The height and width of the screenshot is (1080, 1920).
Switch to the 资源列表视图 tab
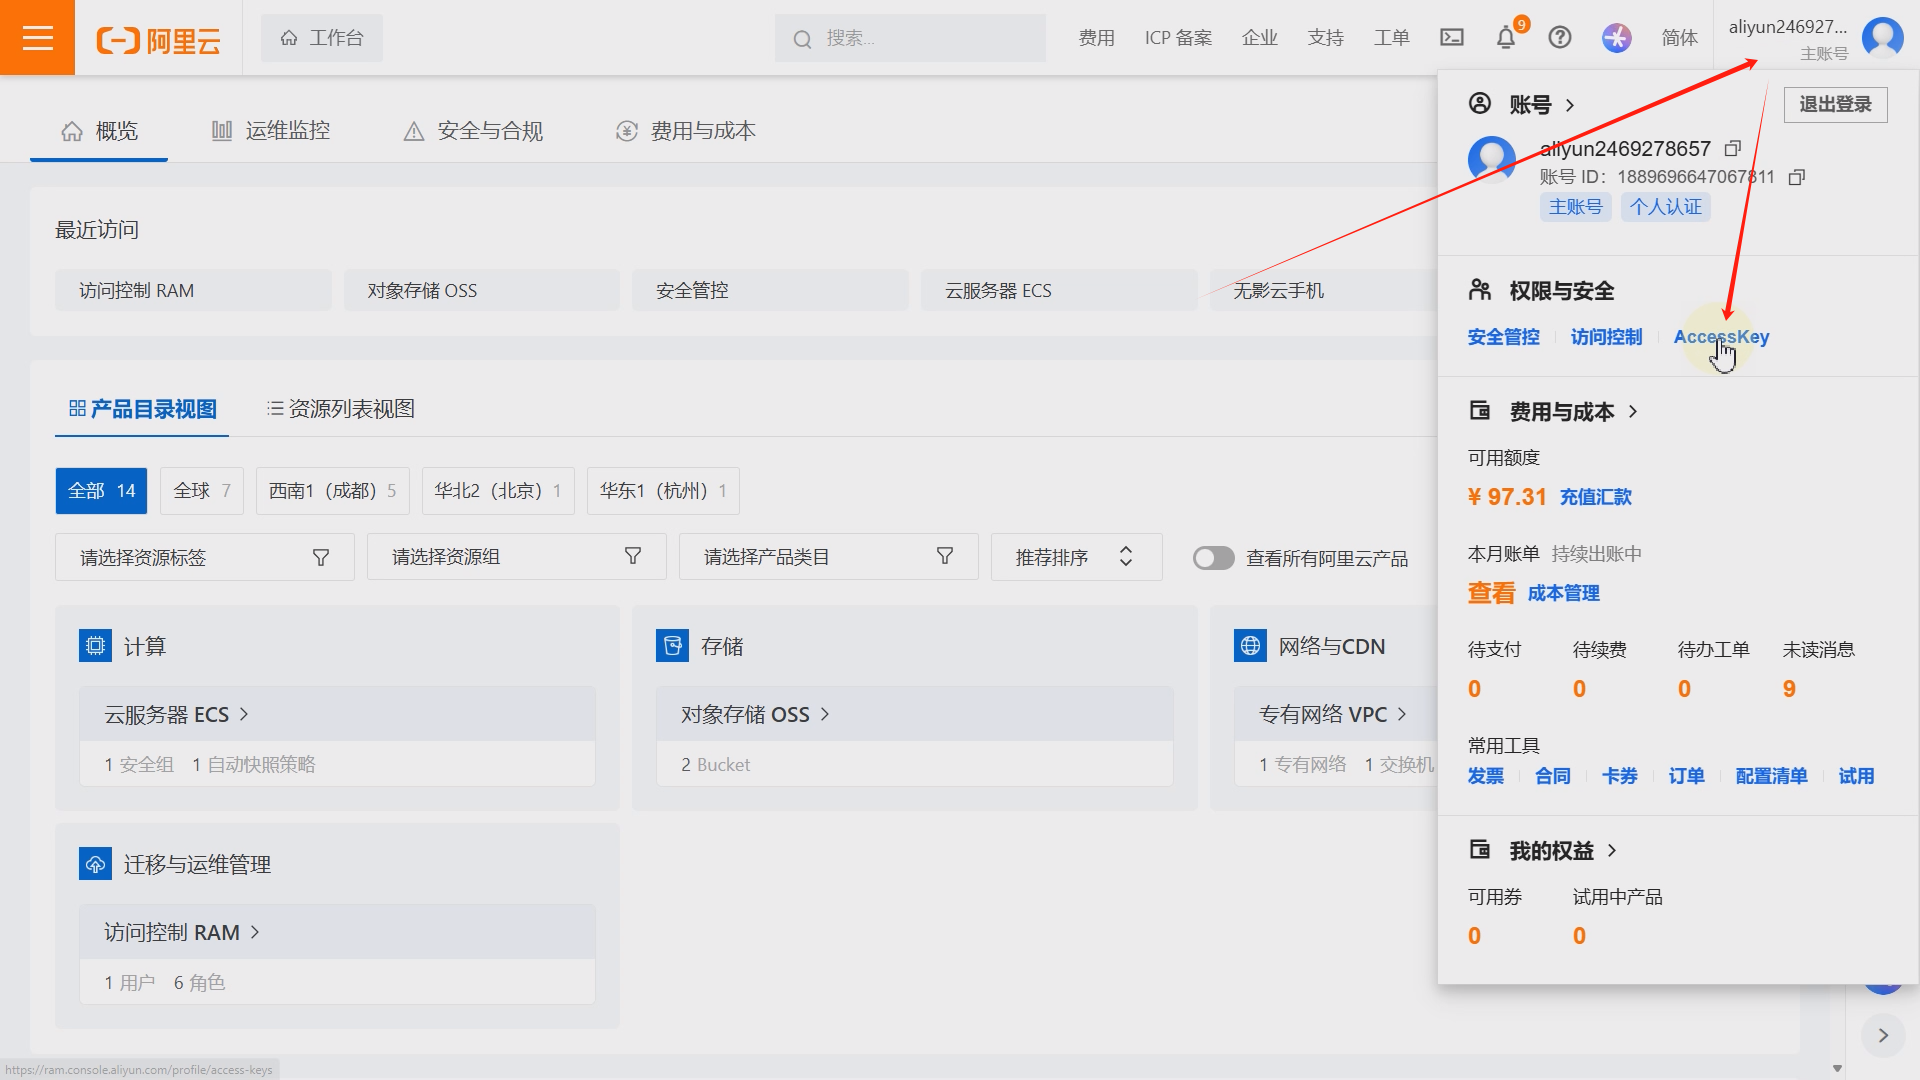(340, 409)
